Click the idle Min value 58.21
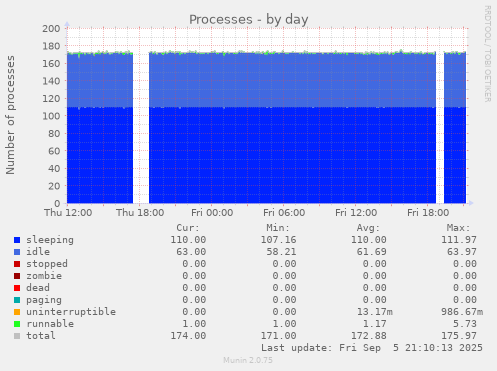This screenshot has width=497, height=371. point(281,252)
